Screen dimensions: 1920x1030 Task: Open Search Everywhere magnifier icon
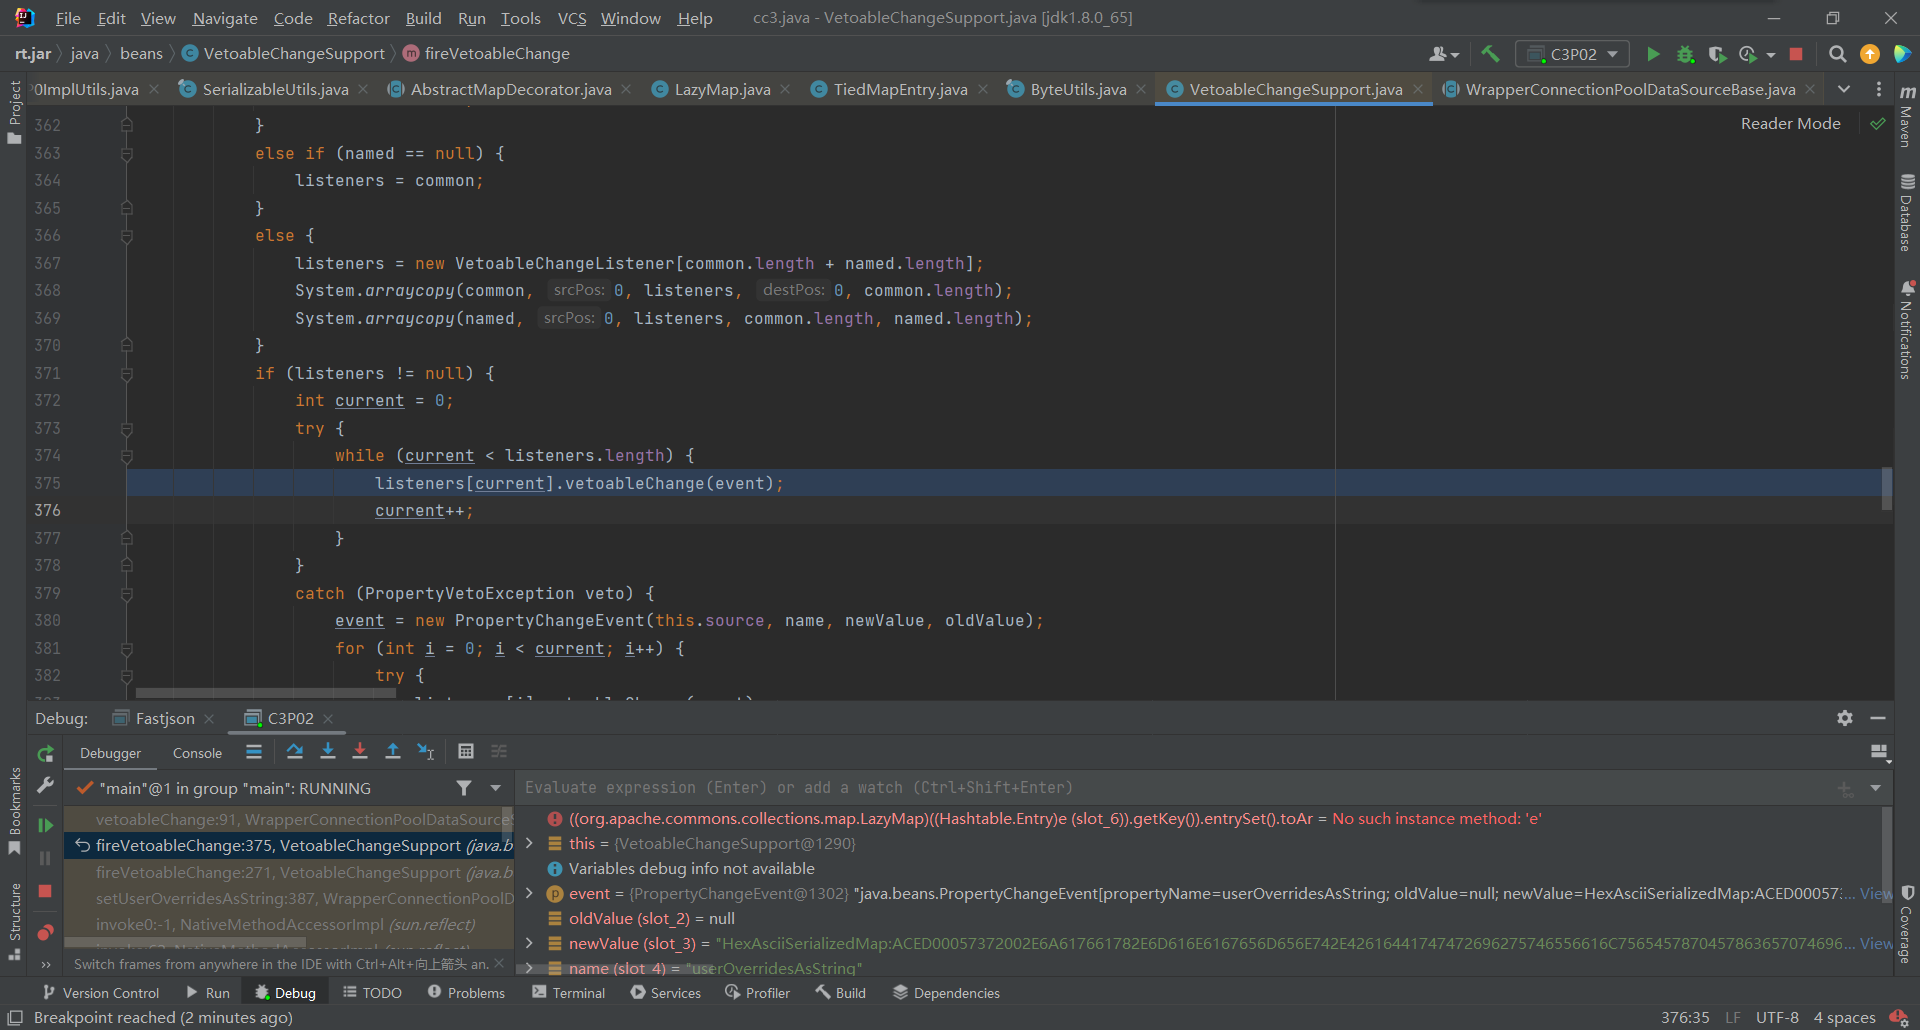point(1837,54)
